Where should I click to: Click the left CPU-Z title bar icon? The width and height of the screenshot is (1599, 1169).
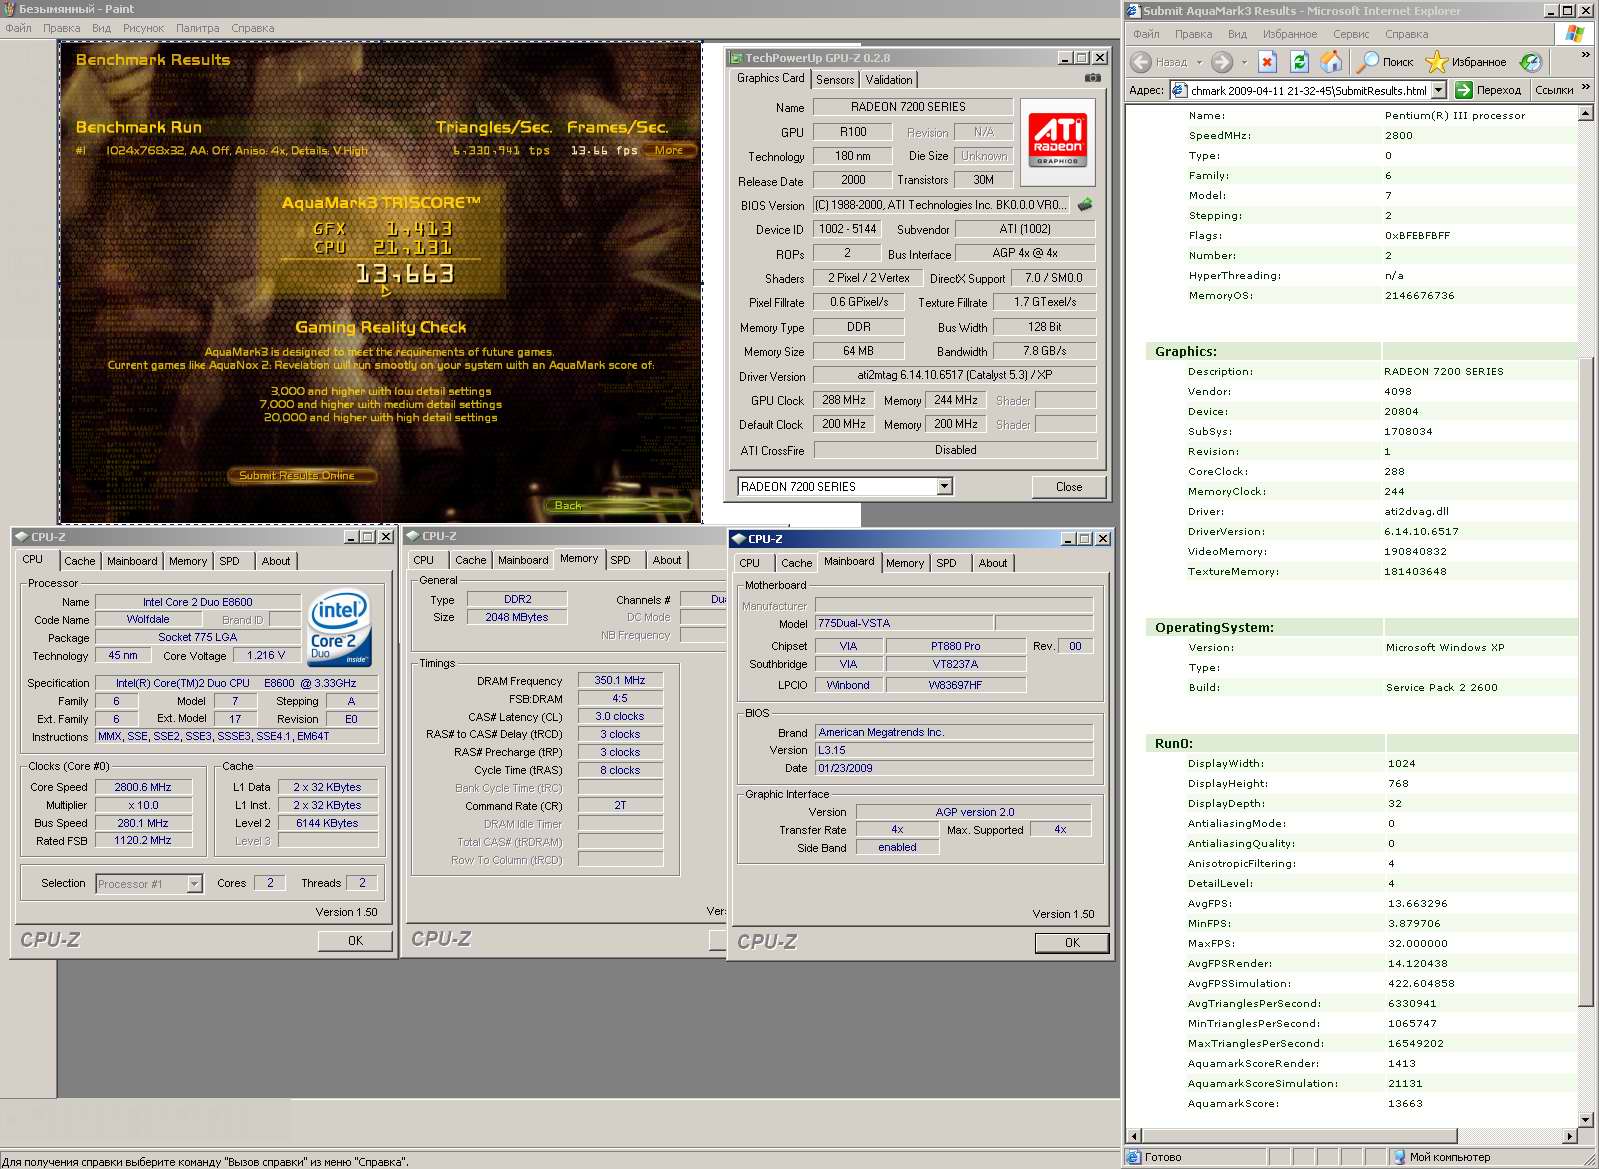[21, 537]
